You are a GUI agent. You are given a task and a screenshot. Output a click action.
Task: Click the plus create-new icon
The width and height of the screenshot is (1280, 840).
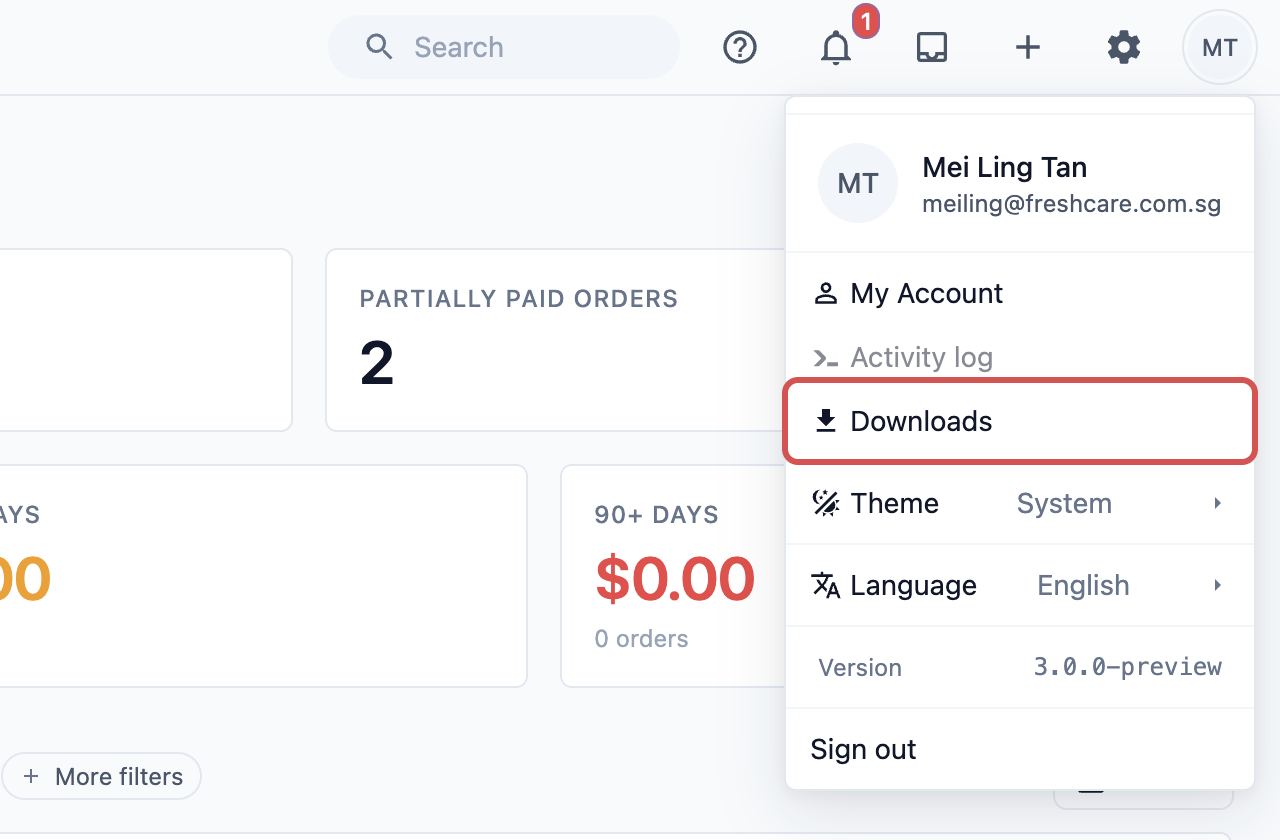[1028, 47]
